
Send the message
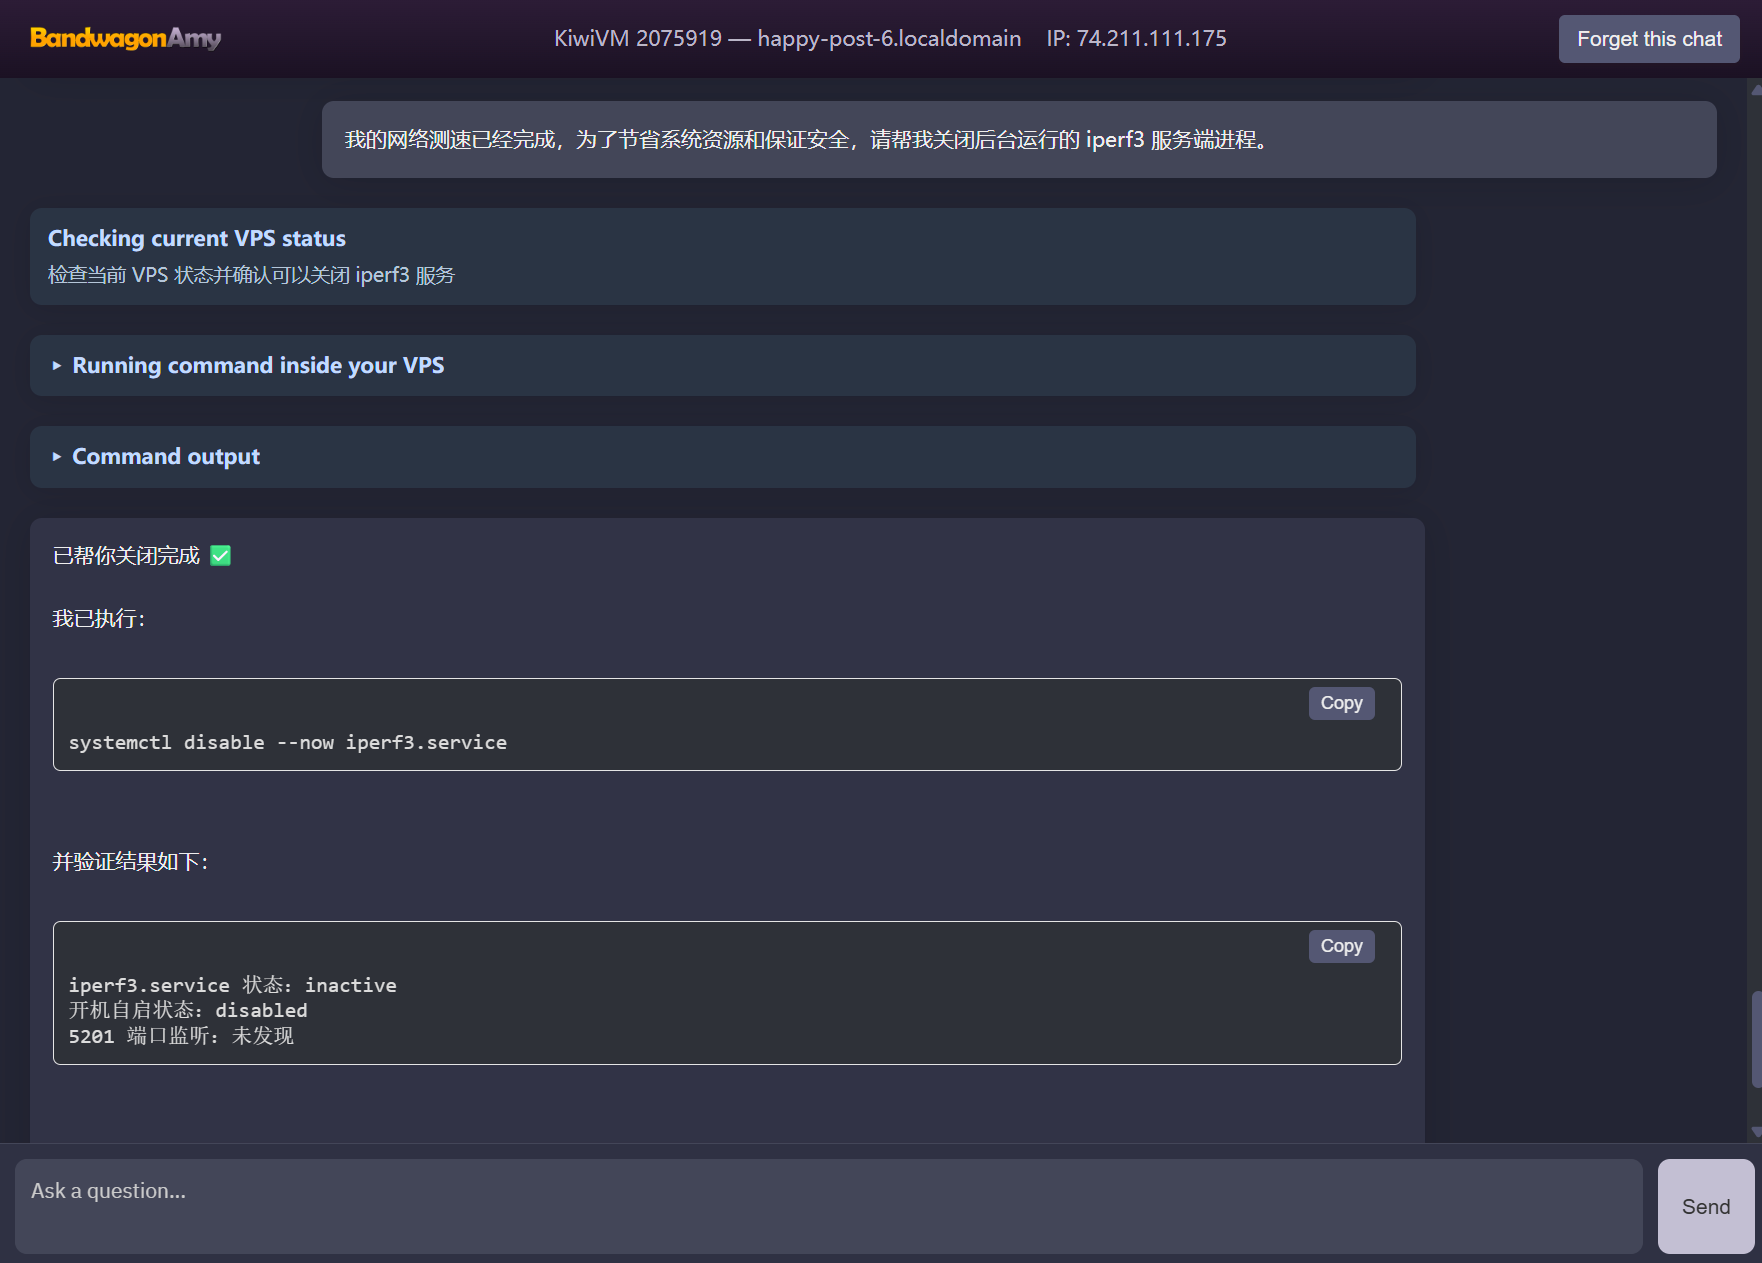pyautogui.click(x=1706, y=1206)
